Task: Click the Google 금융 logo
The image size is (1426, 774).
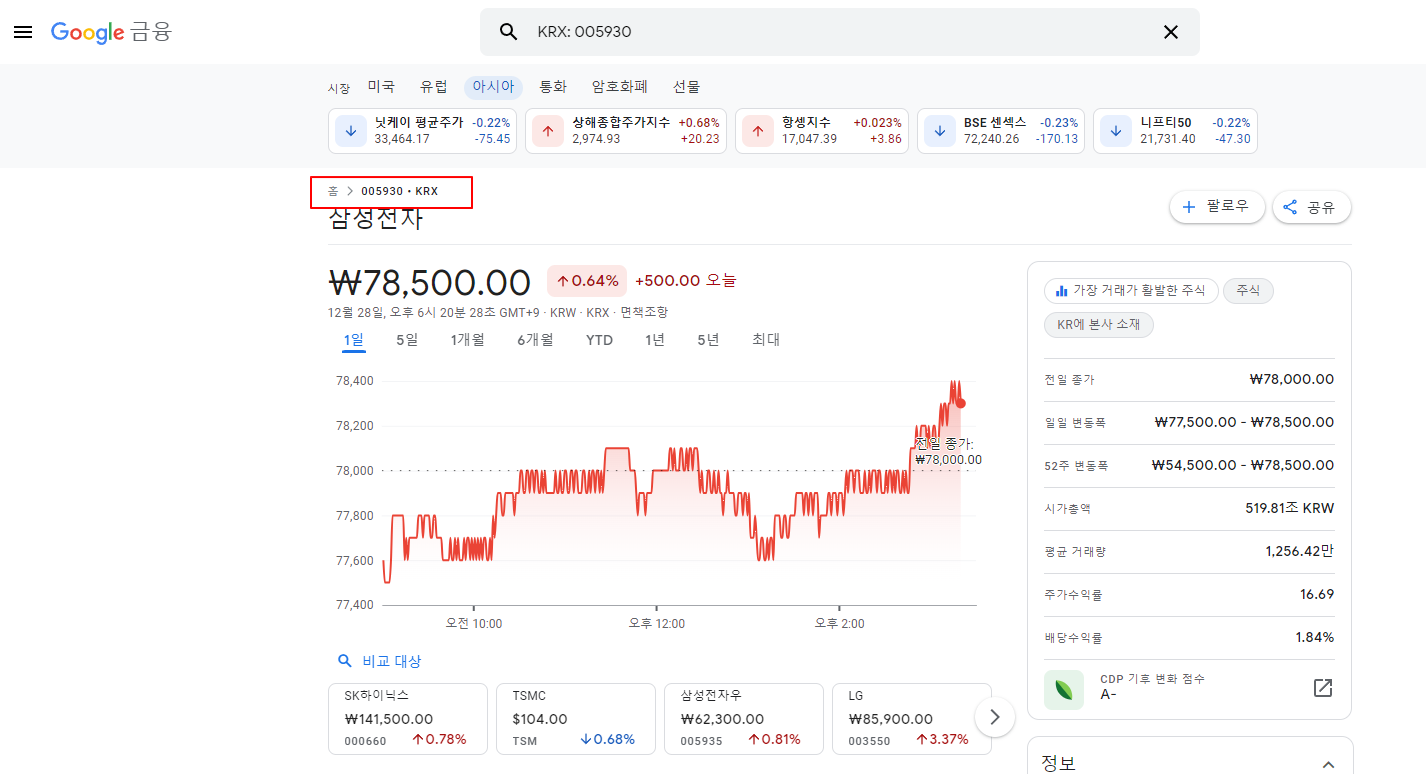Action: (112, 32)
